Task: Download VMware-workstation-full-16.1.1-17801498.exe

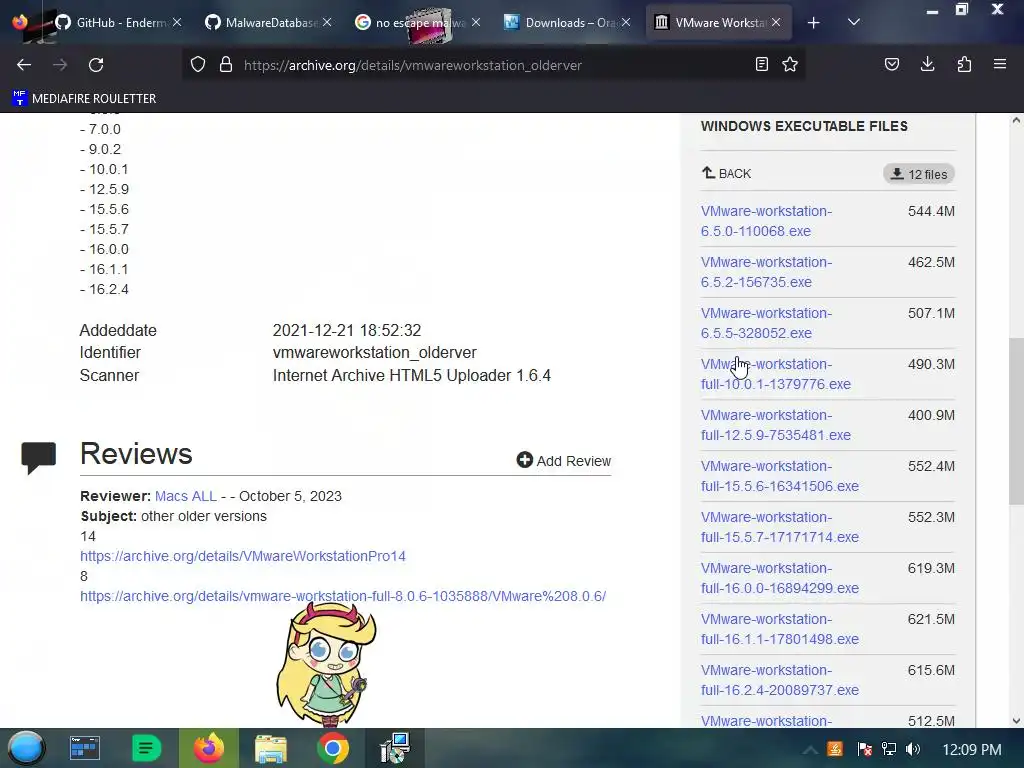Action: [780, 628]
